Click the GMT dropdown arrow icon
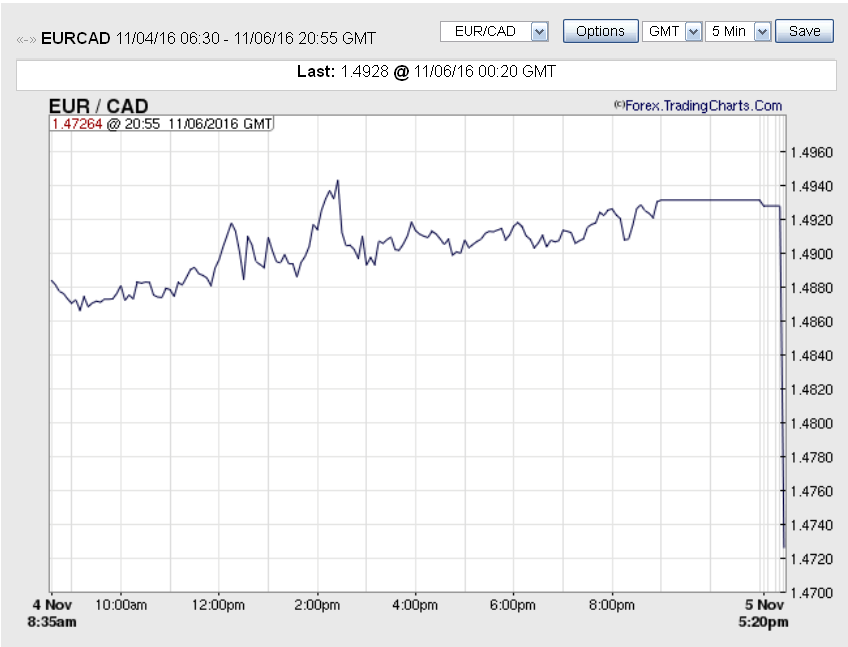The width and height of the screenshot is (848, 647). [x=693, y=32]
